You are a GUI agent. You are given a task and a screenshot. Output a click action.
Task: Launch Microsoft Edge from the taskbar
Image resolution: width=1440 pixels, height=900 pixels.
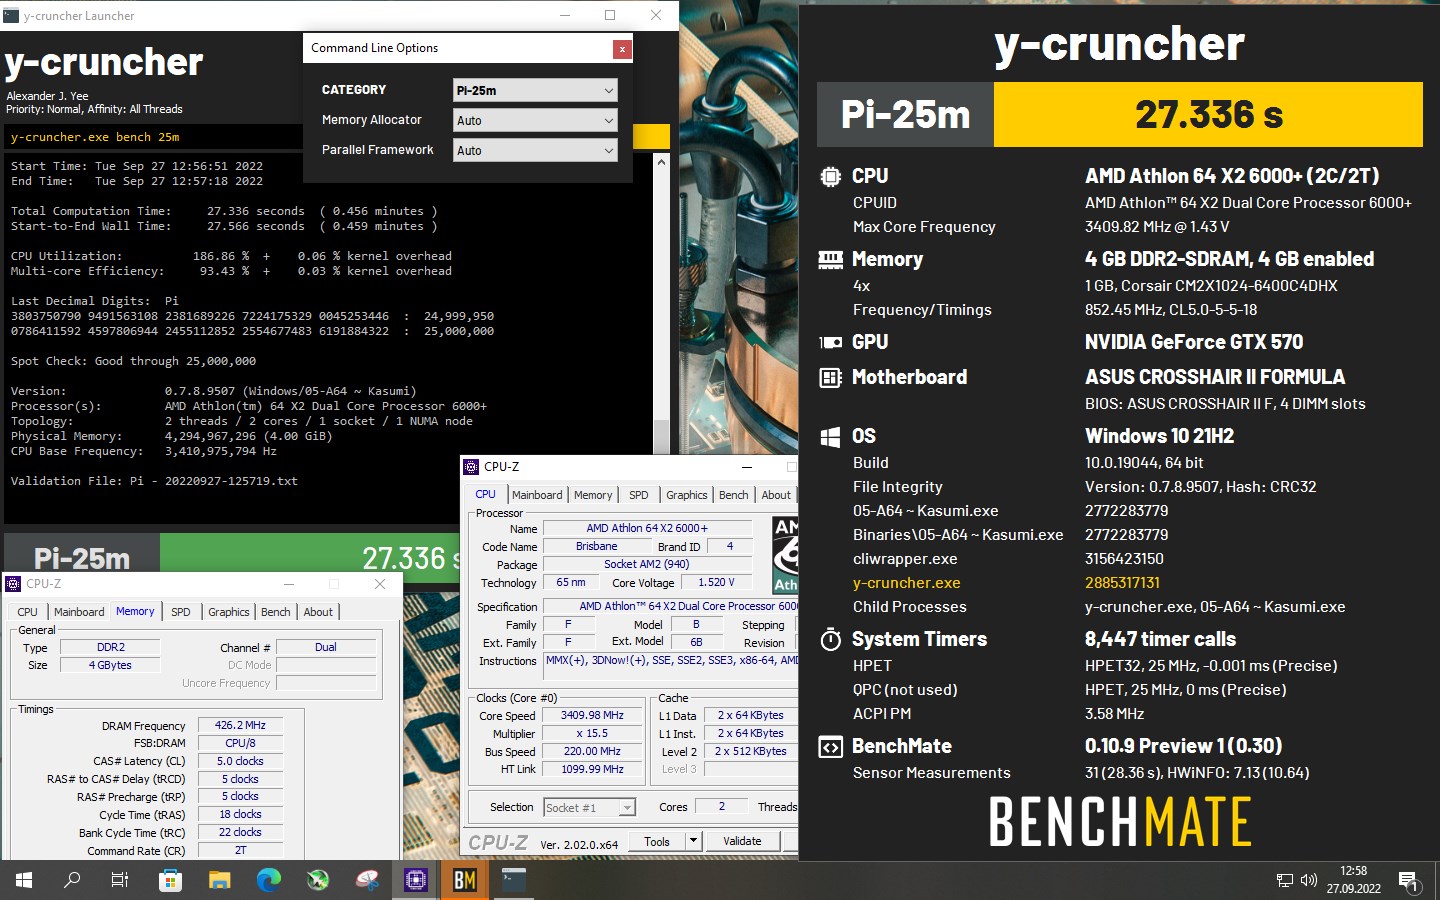tap(268, 880)
